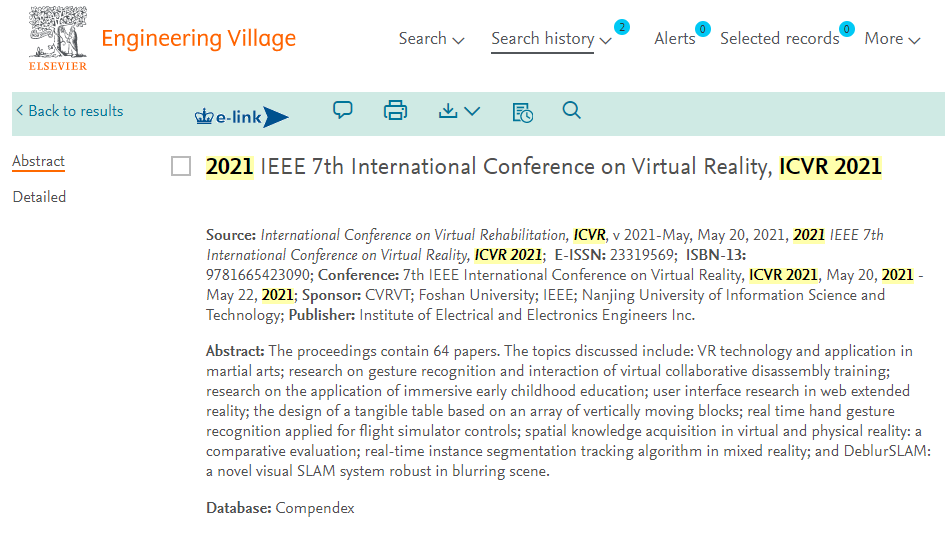Click the Elsevier tree logo

58,39
